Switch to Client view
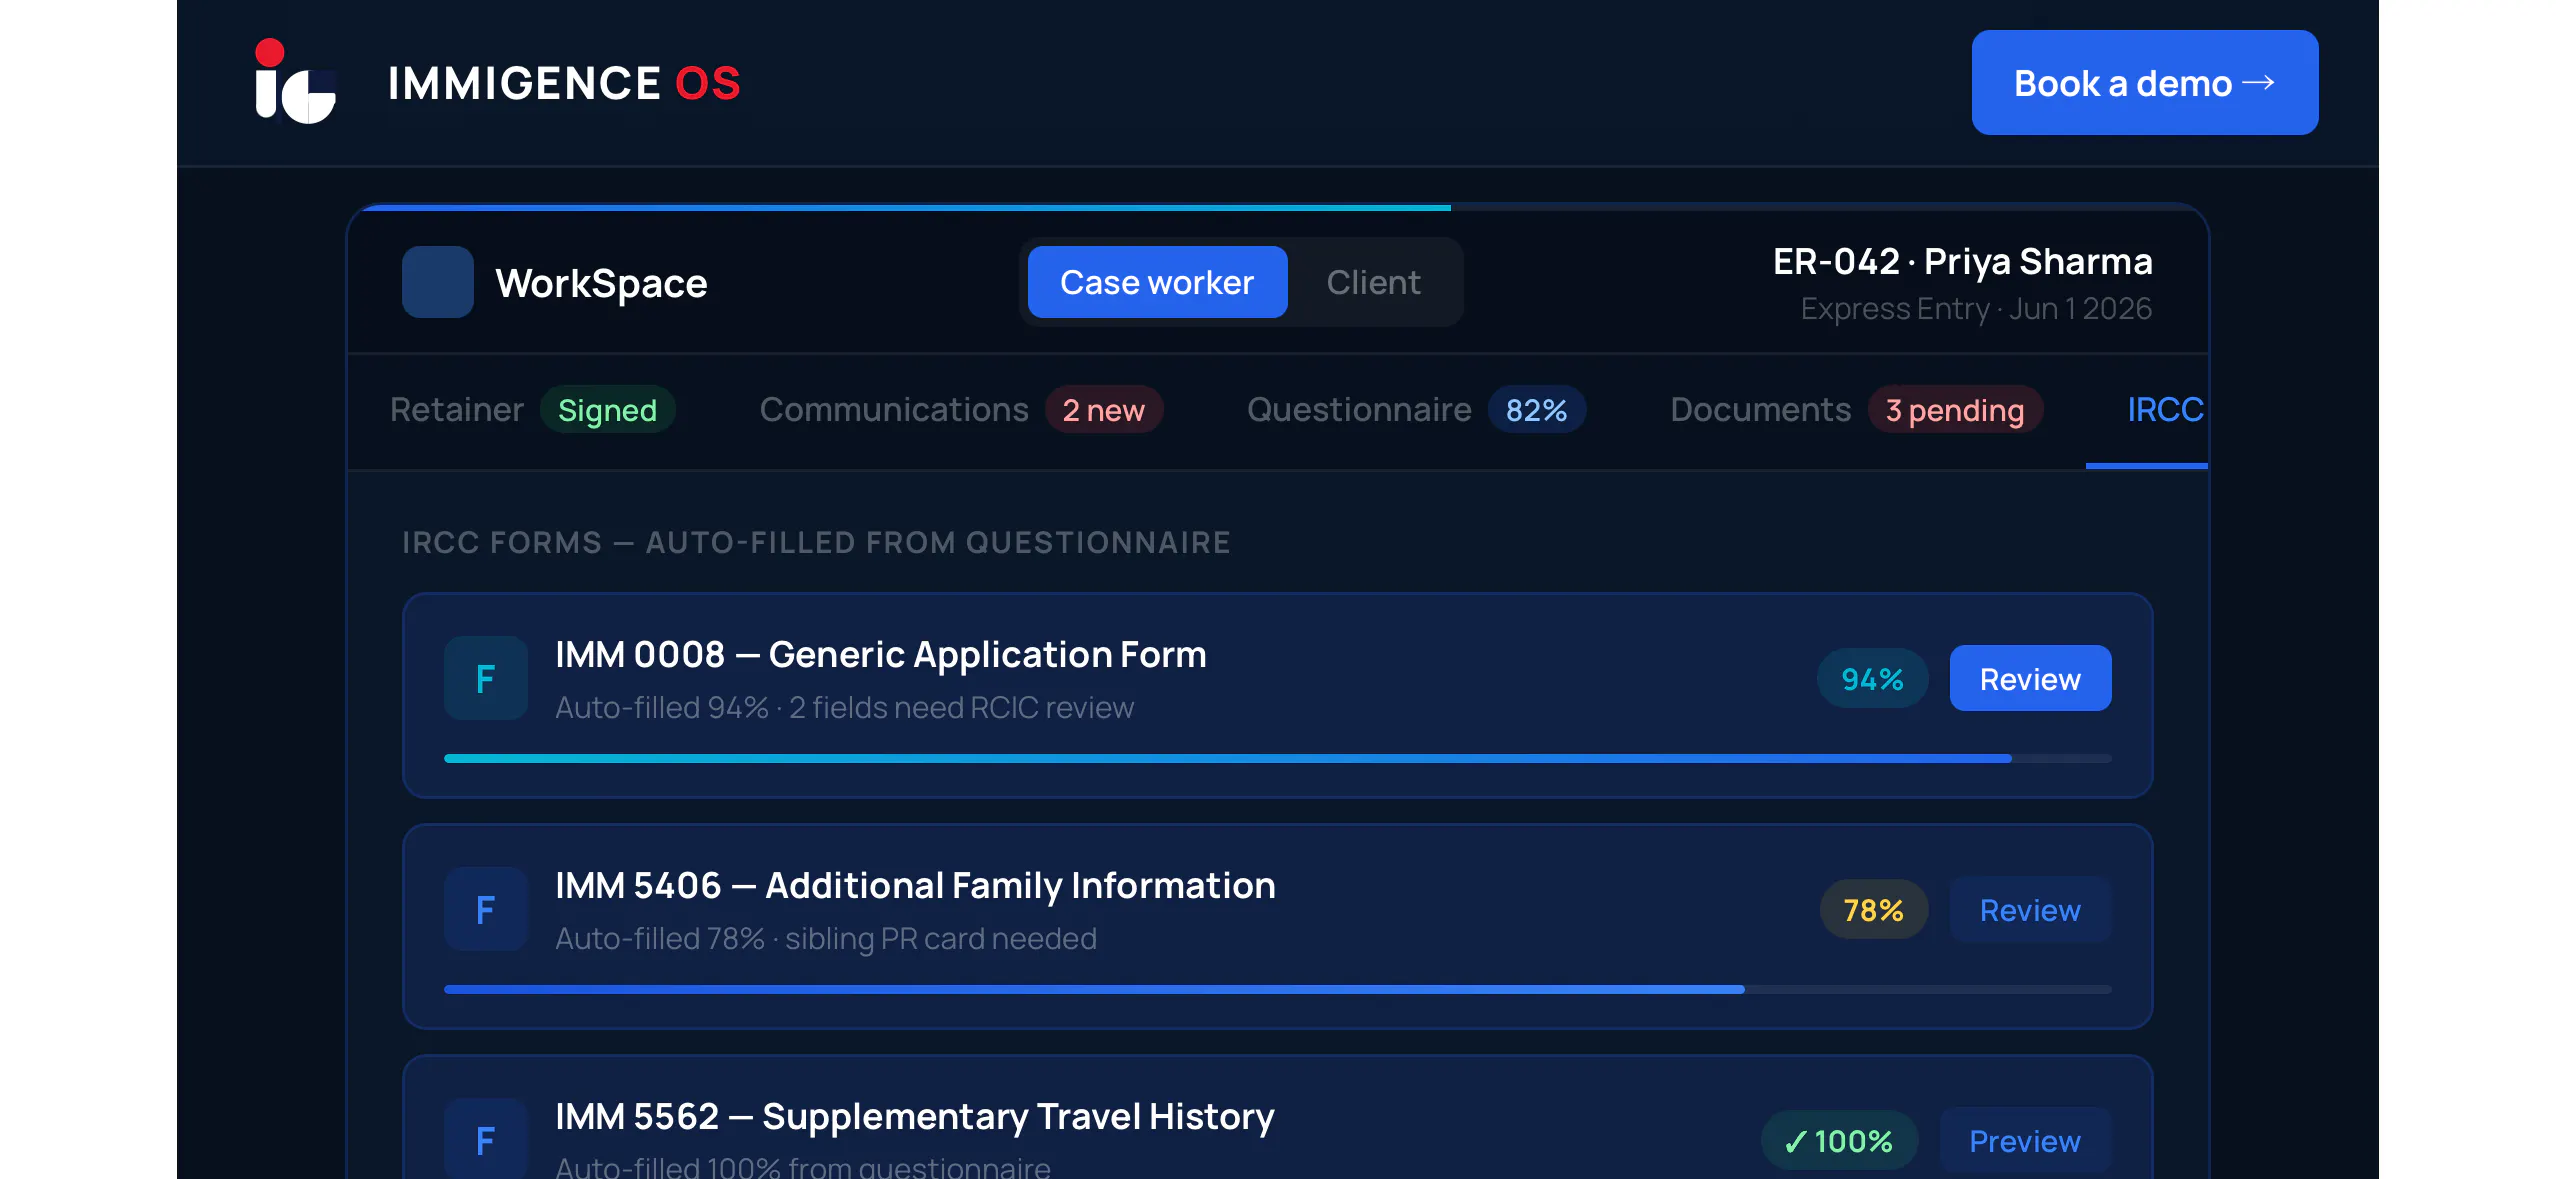 pos(1373,282)
